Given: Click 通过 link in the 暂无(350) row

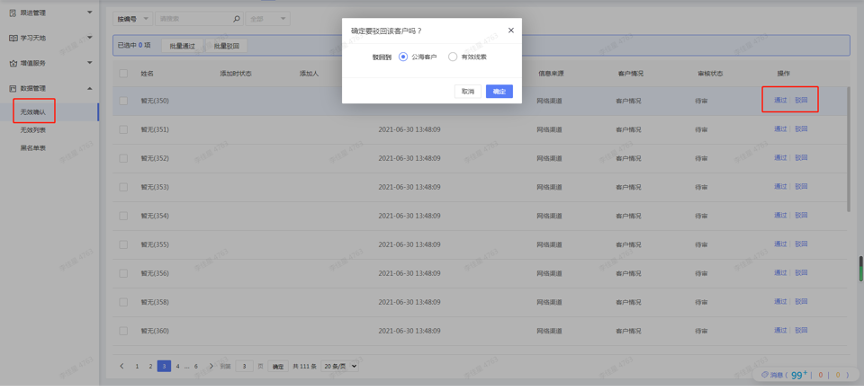Looking at the screenshot, I should (x=780, y=100).
